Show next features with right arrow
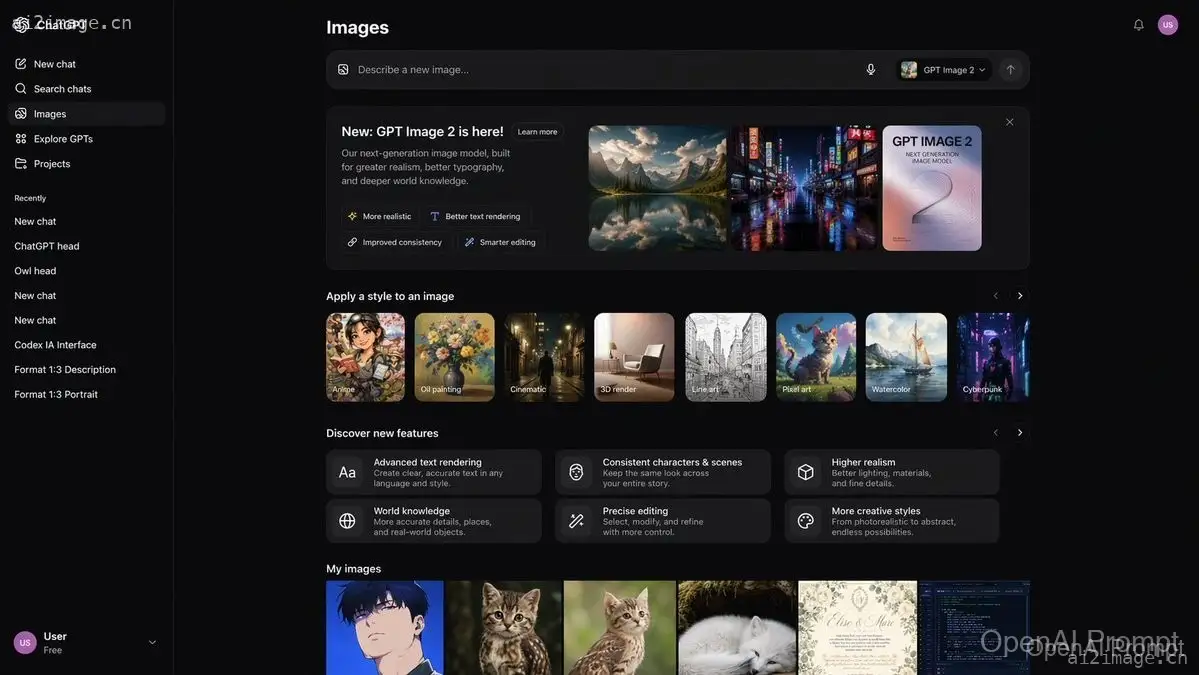Viewport: 1199px width, 675px height. click(1019, 433)
